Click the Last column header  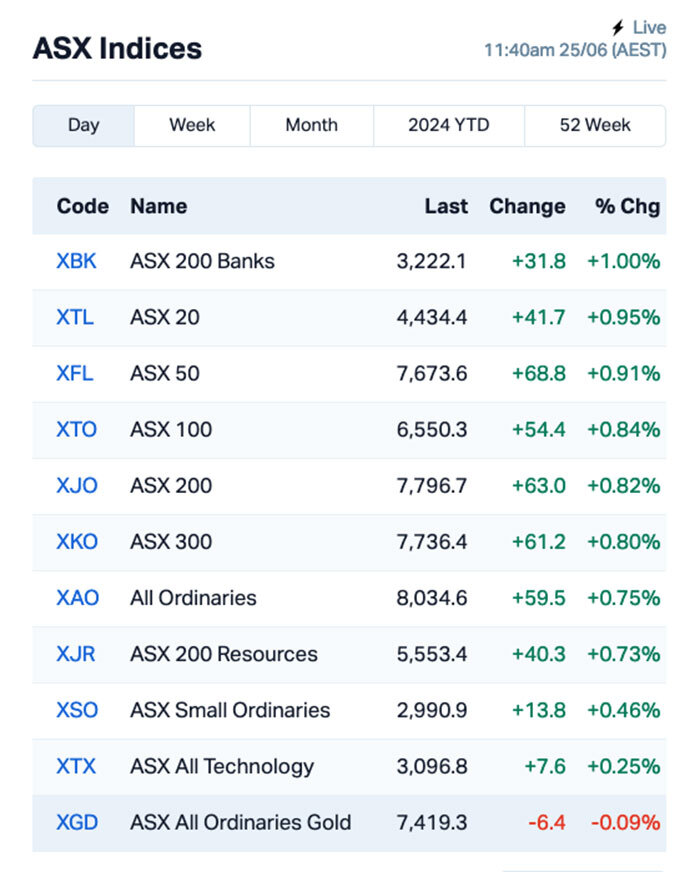446,206
